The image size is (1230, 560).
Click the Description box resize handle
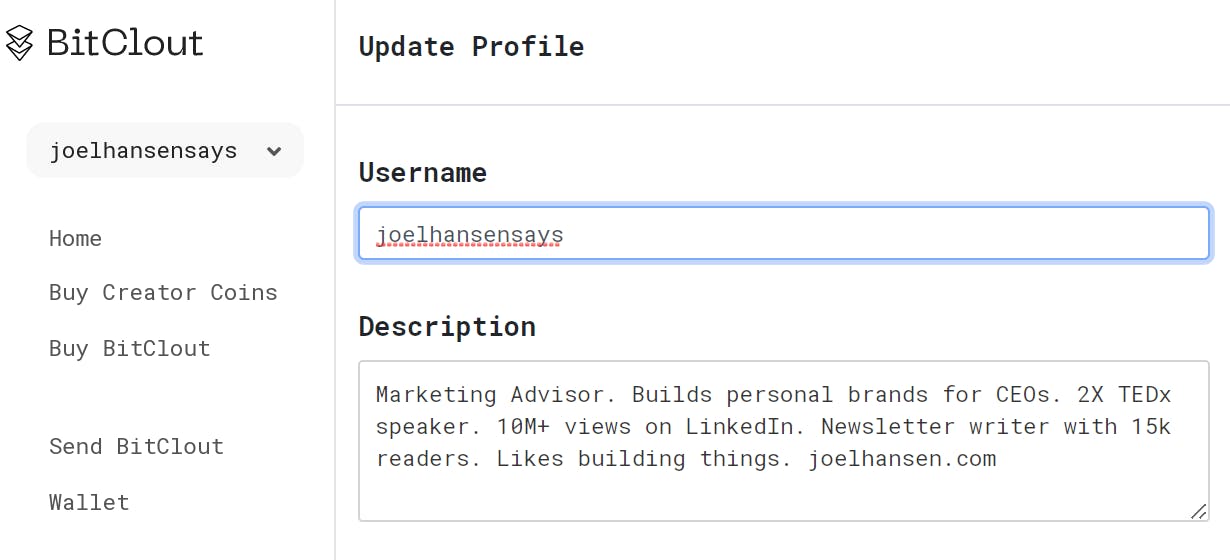1198,511
